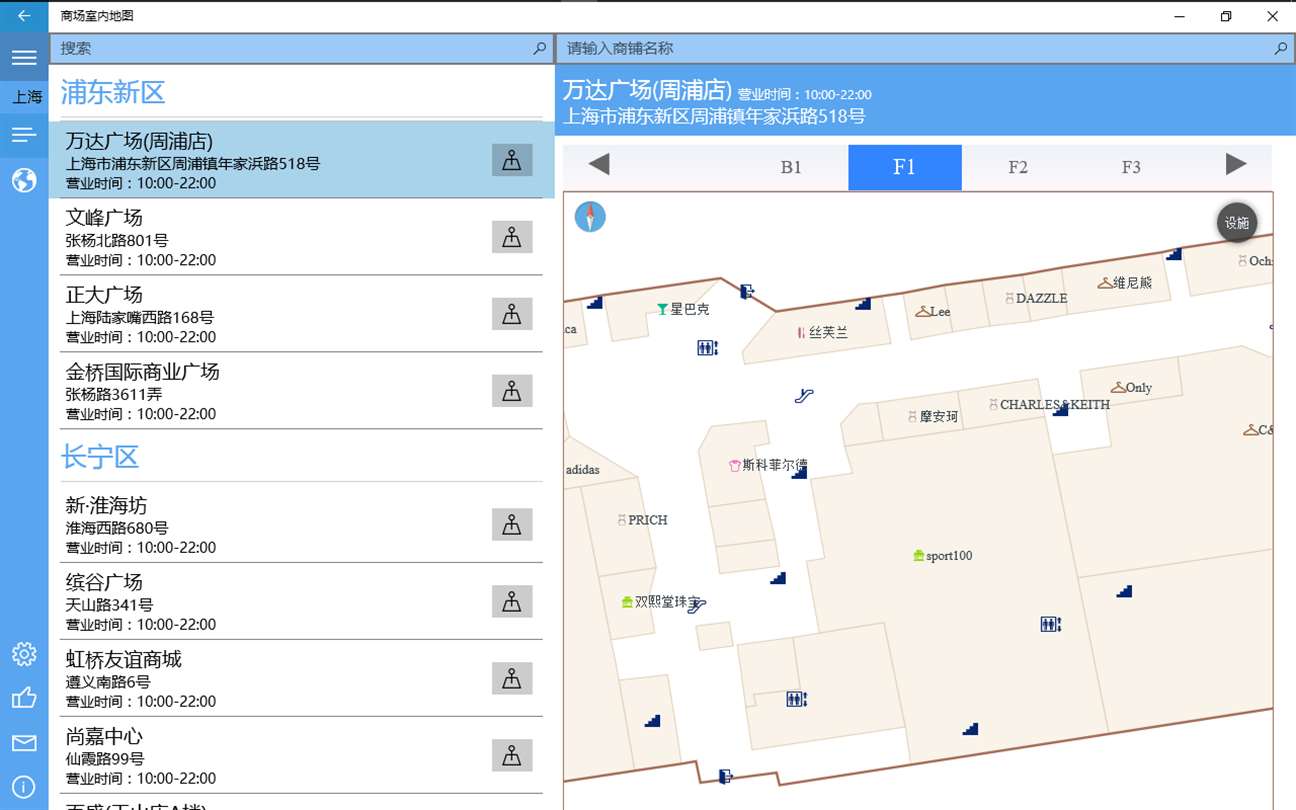Viewport: 1296px width, 810px height.
Task: Click the 设施 facilities button
Action: click(1237, 223)
